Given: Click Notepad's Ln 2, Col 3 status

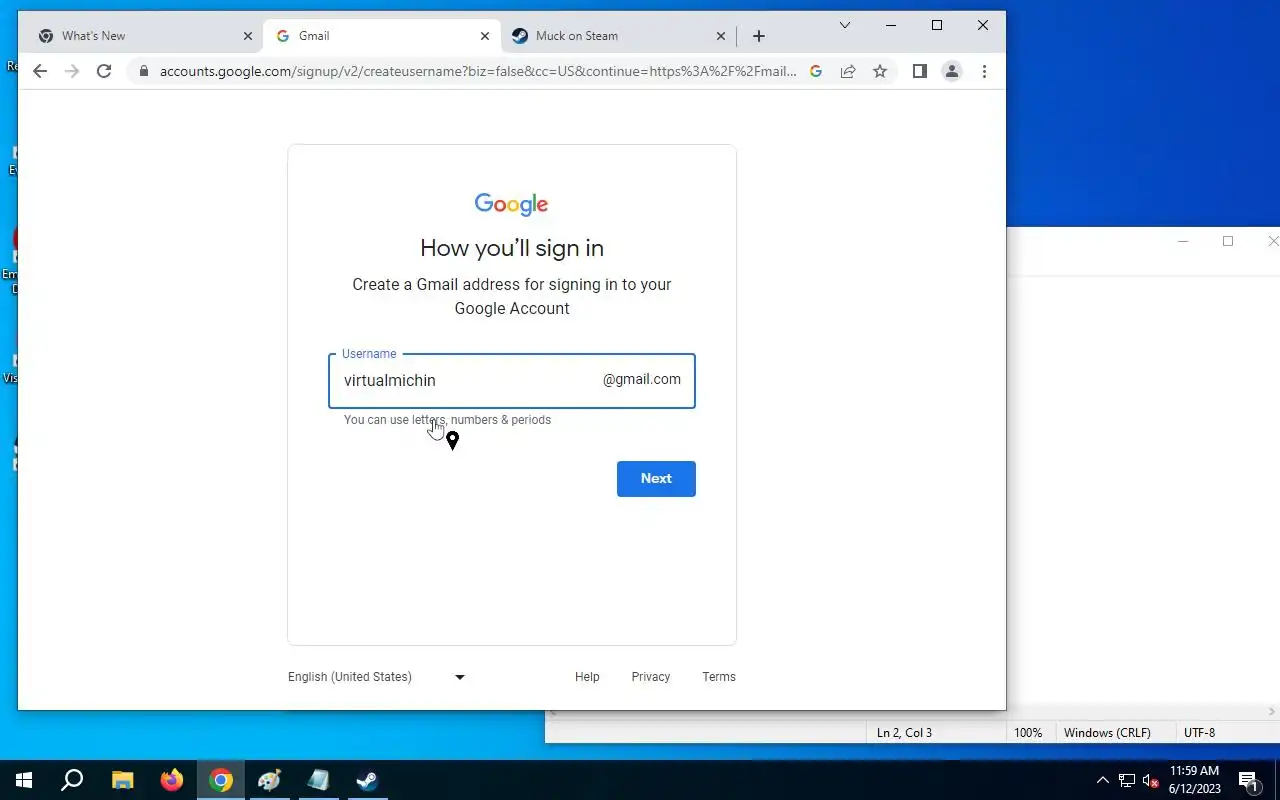Looking at the screenshot, I should coord(904,733).
